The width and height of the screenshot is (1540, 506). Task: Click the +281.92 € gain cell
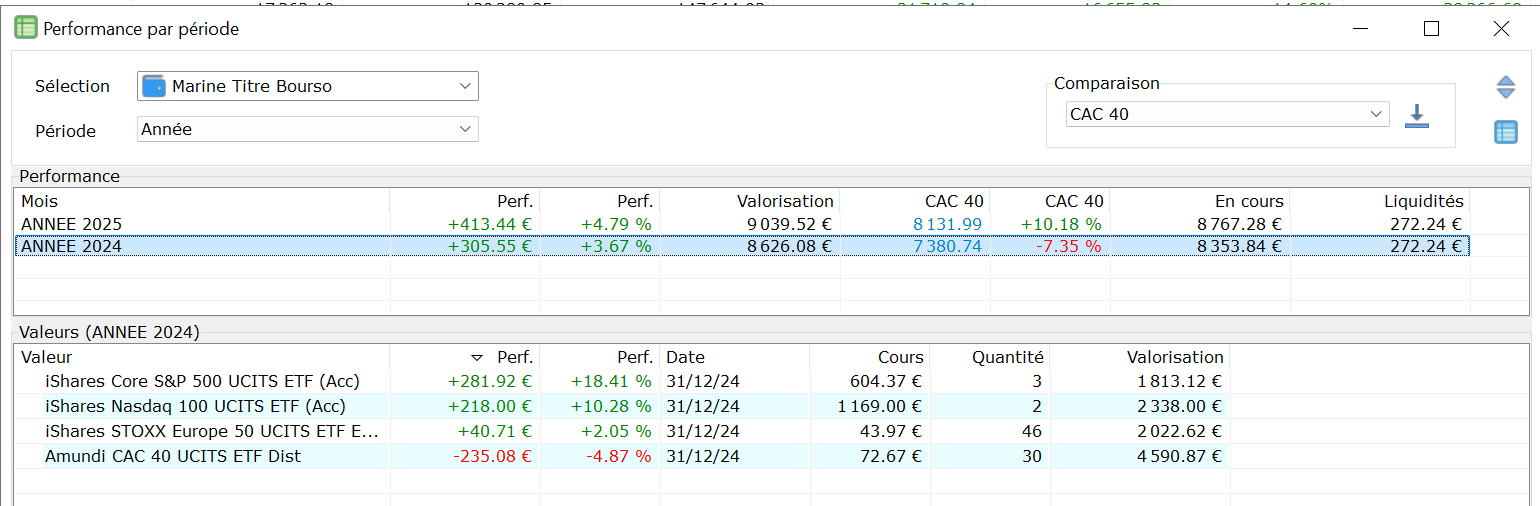tap(491, 381)
